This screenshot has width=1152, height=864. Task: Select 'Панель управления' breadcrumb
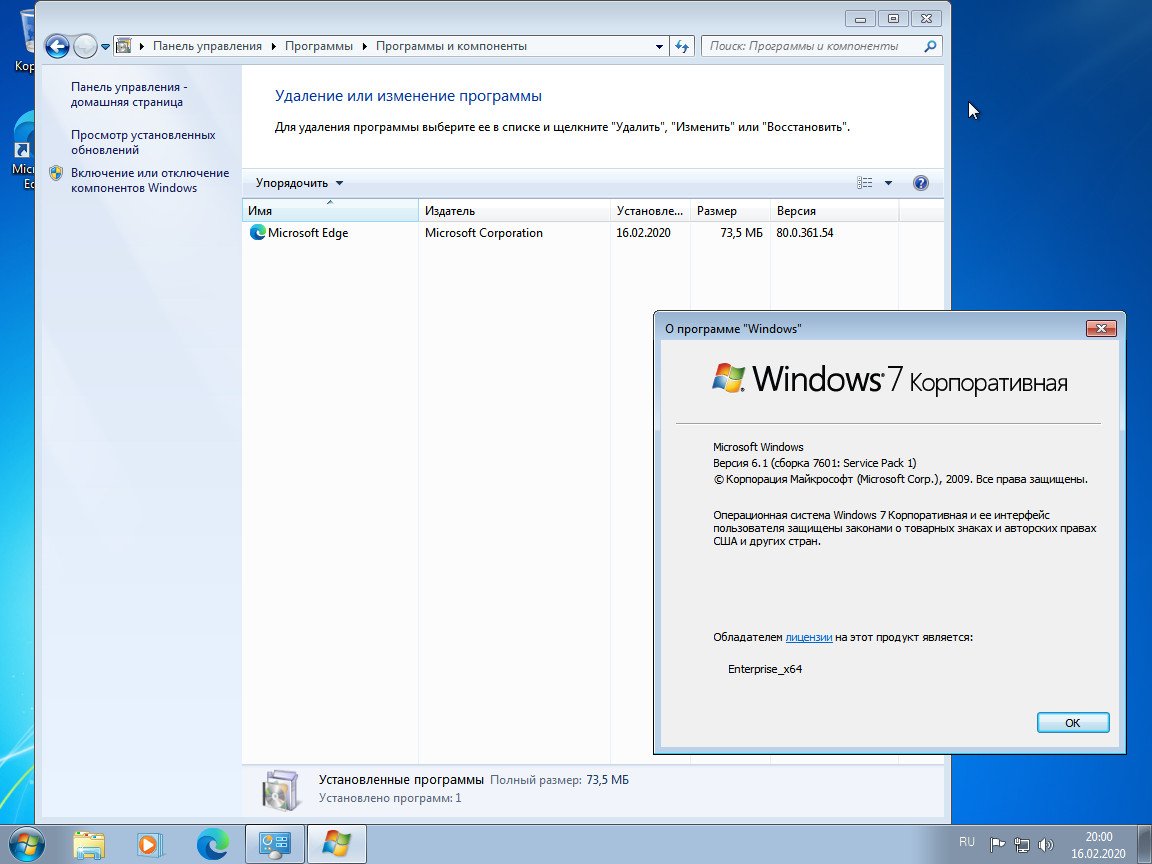pos(206,46)
